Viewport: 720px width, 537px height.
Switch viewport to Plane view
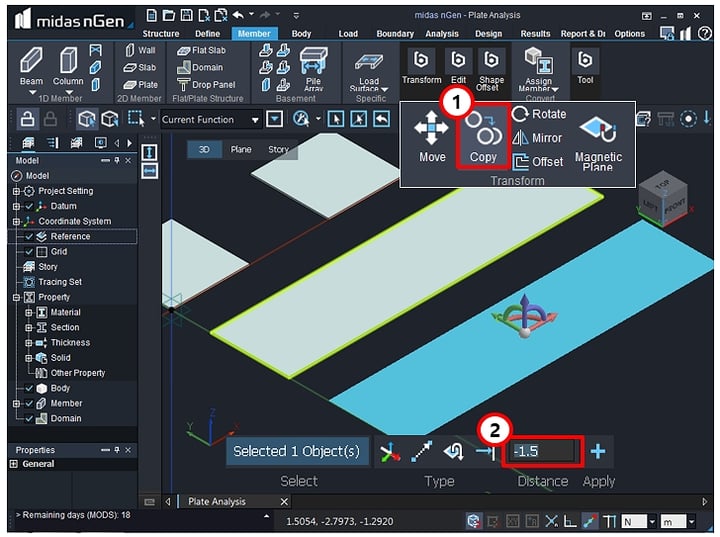pyautogui.click(x=241, y=149)
